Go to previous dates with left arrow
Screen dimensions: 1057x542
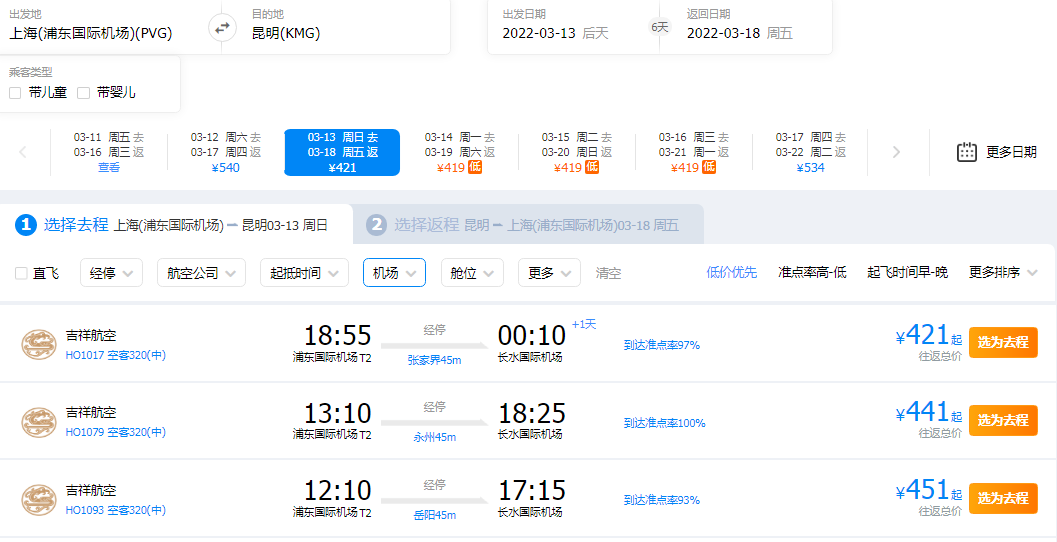(23, 152)
